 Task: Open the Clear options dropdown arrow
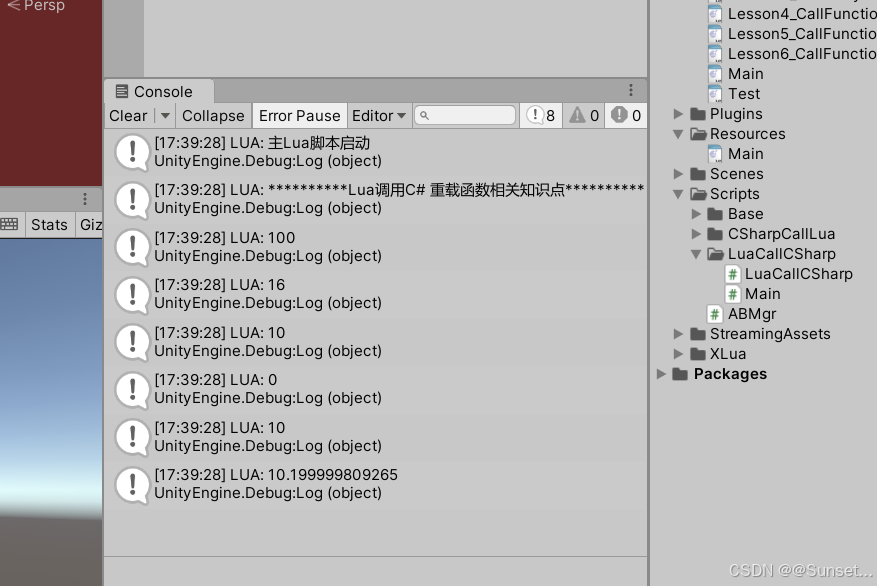[x=165, y=116]
